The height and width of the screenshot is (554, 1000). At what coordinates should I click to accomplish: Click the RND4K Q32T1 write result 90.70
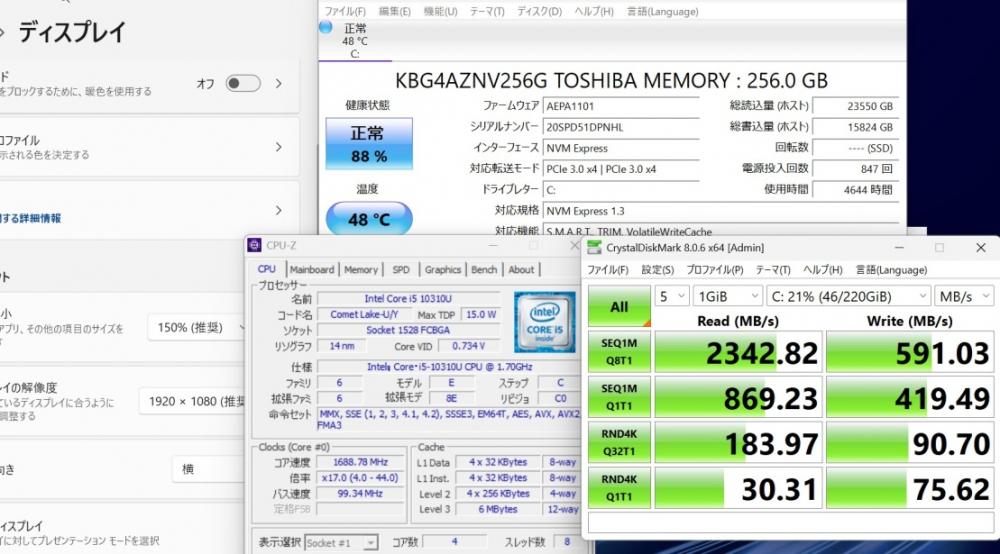click(910, 442)
